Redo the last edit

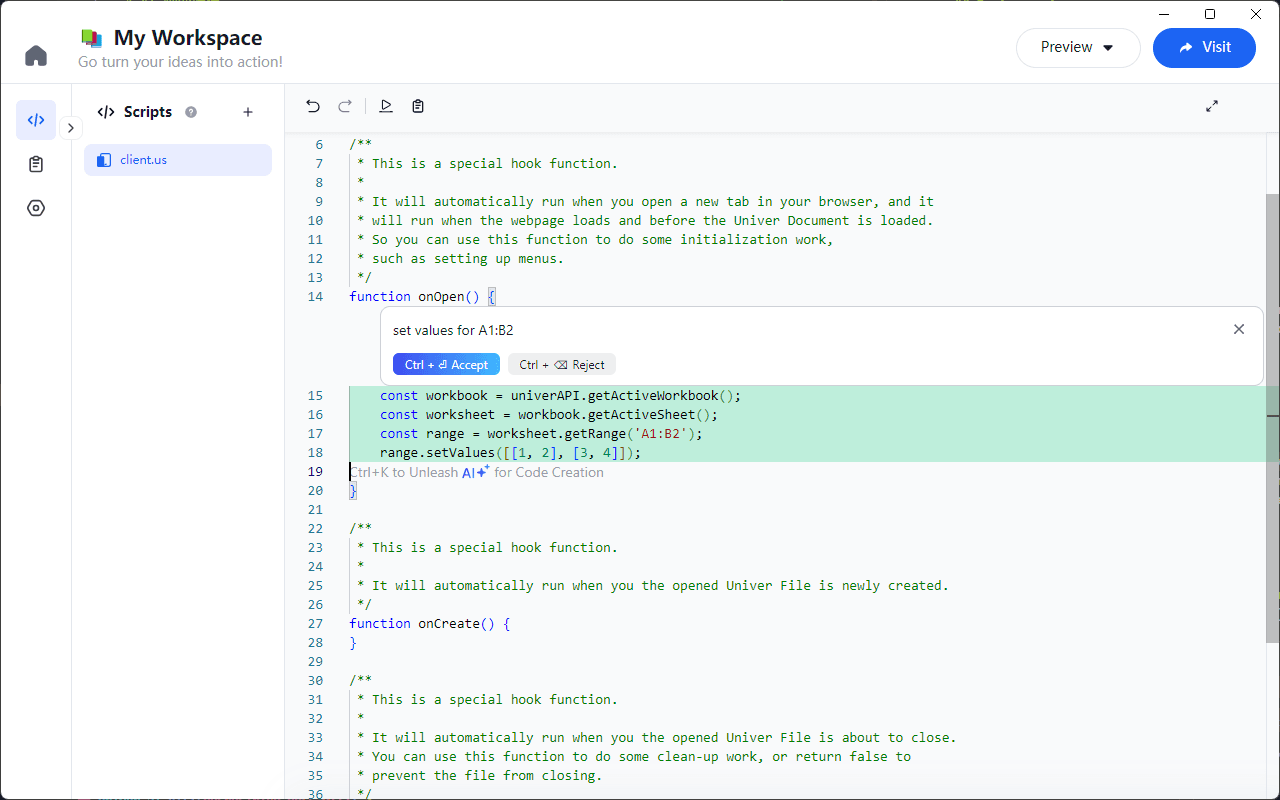[x=345, y=106]
